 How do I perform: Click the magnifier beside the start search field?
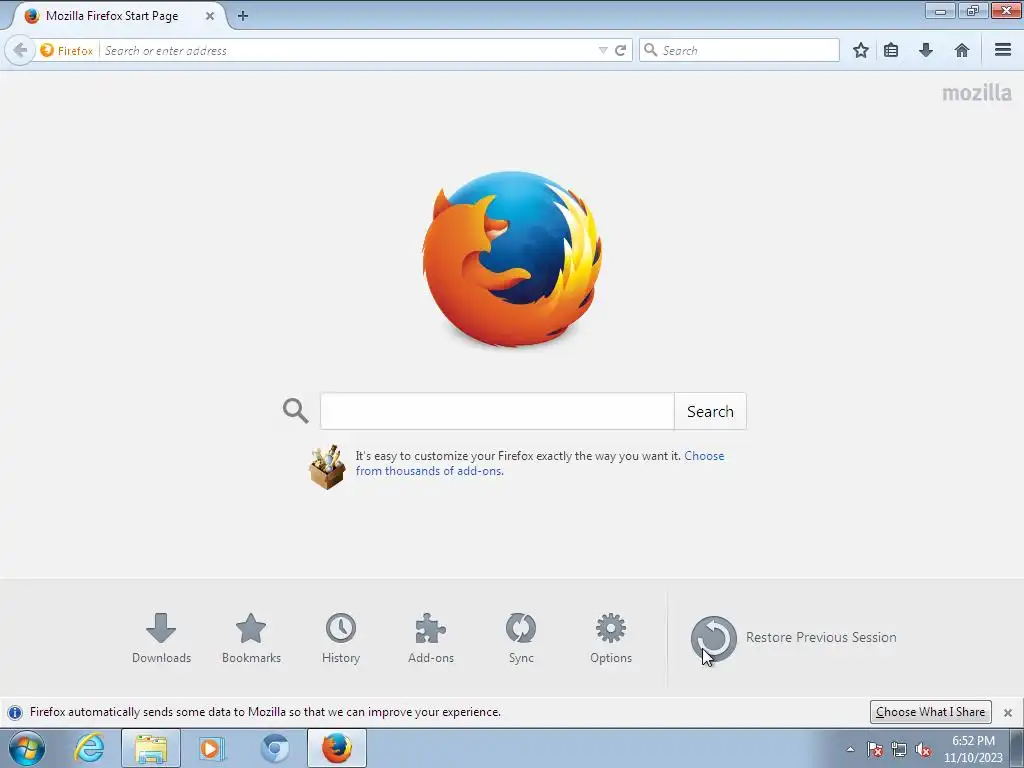click(x=295, y=411)
